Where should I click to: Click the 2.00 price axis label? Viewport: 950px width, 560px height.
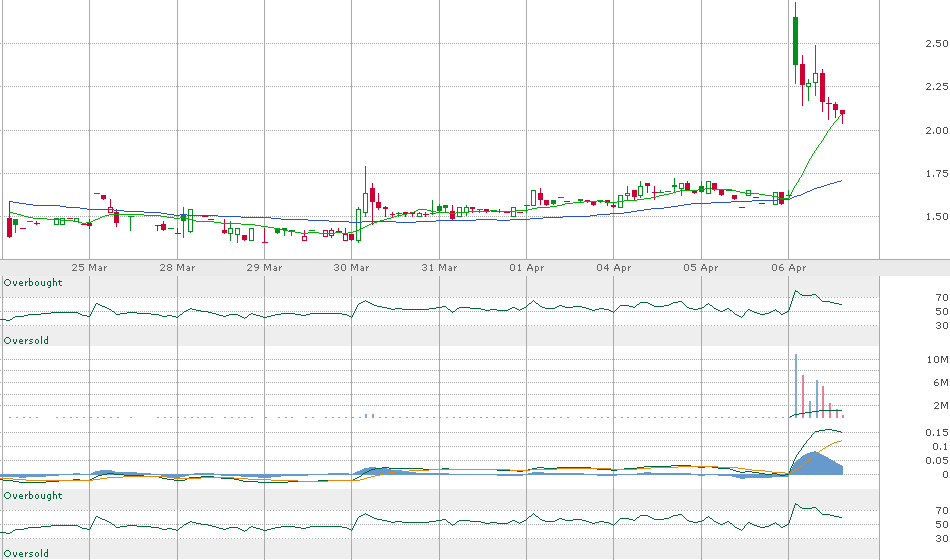[937, 130]
